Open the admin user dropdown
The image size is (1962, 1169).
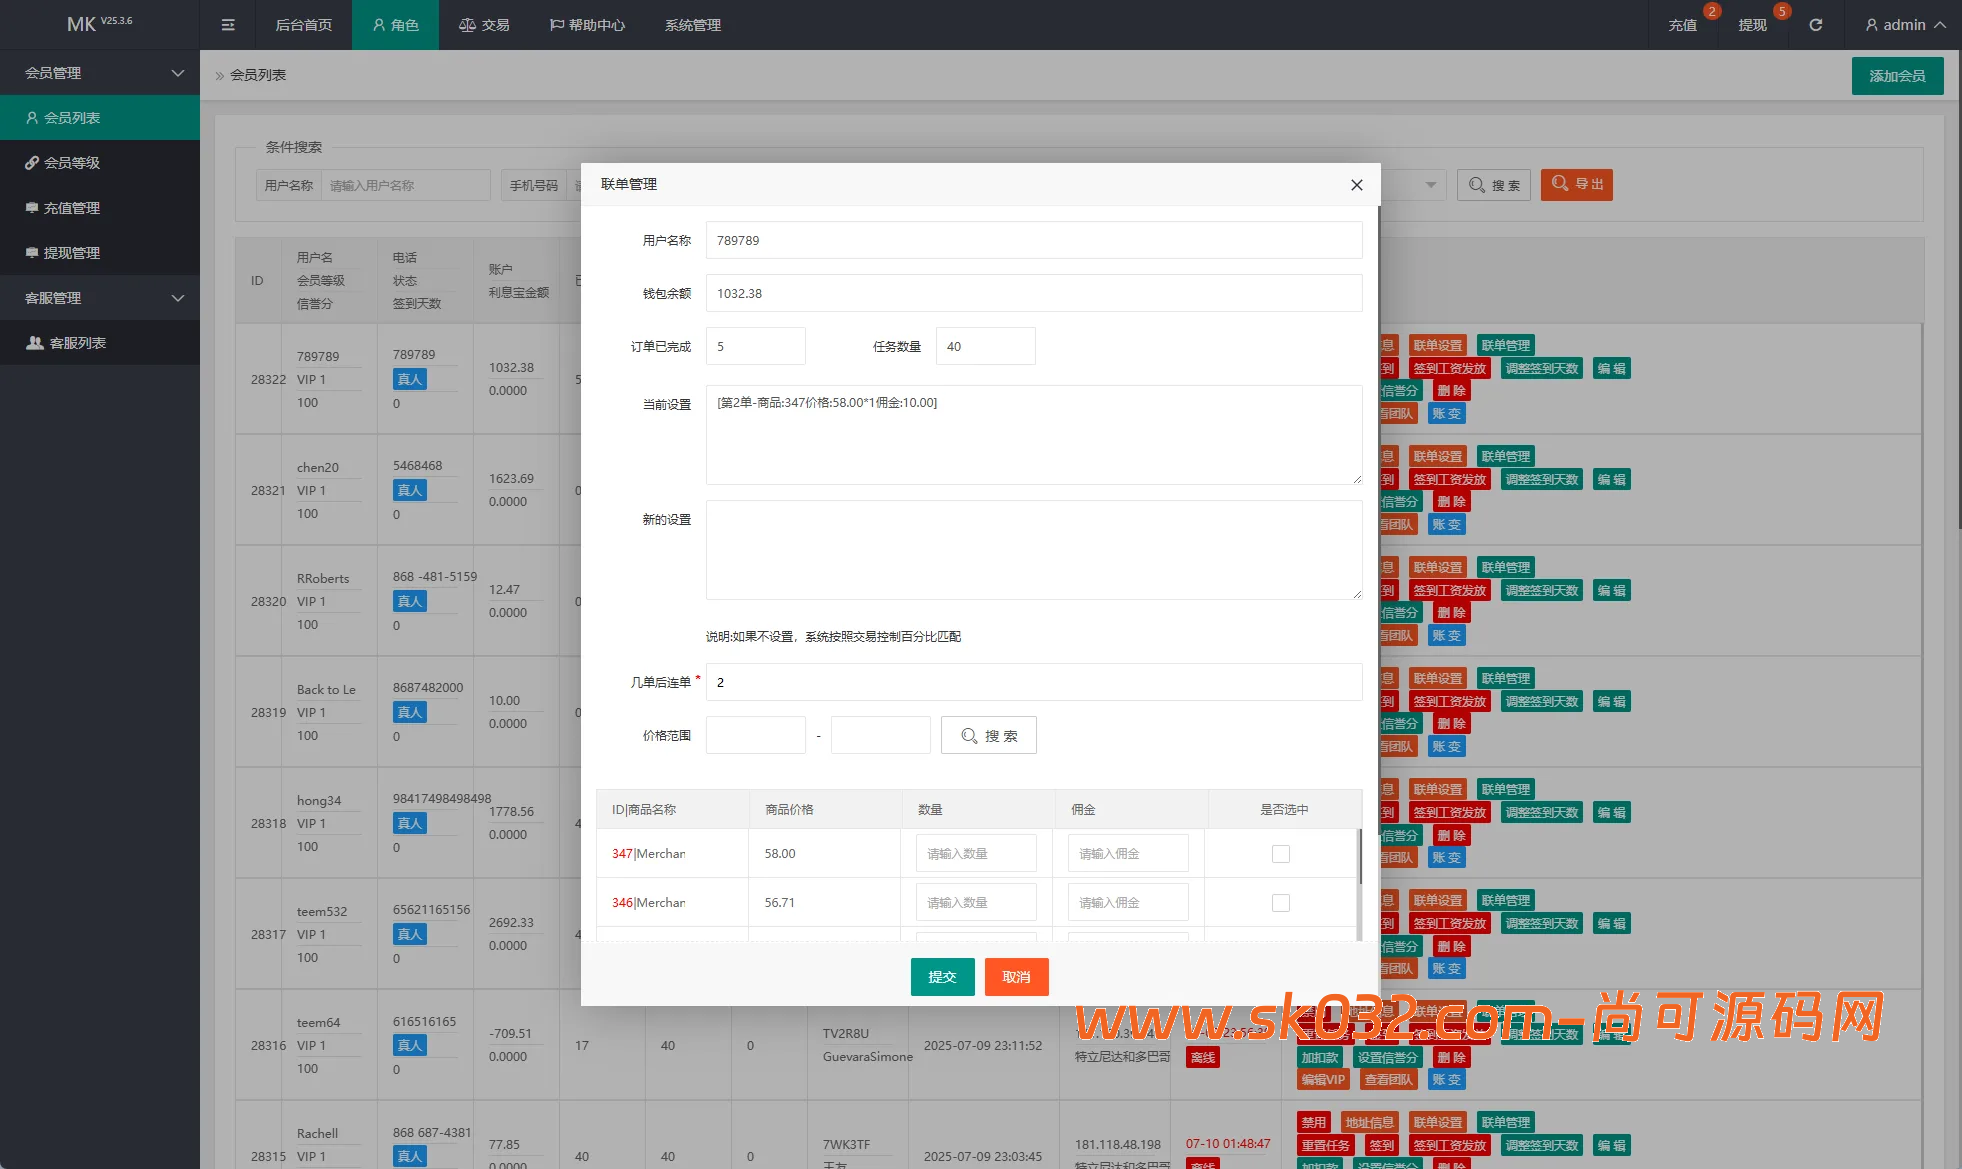click(1904, 25)
